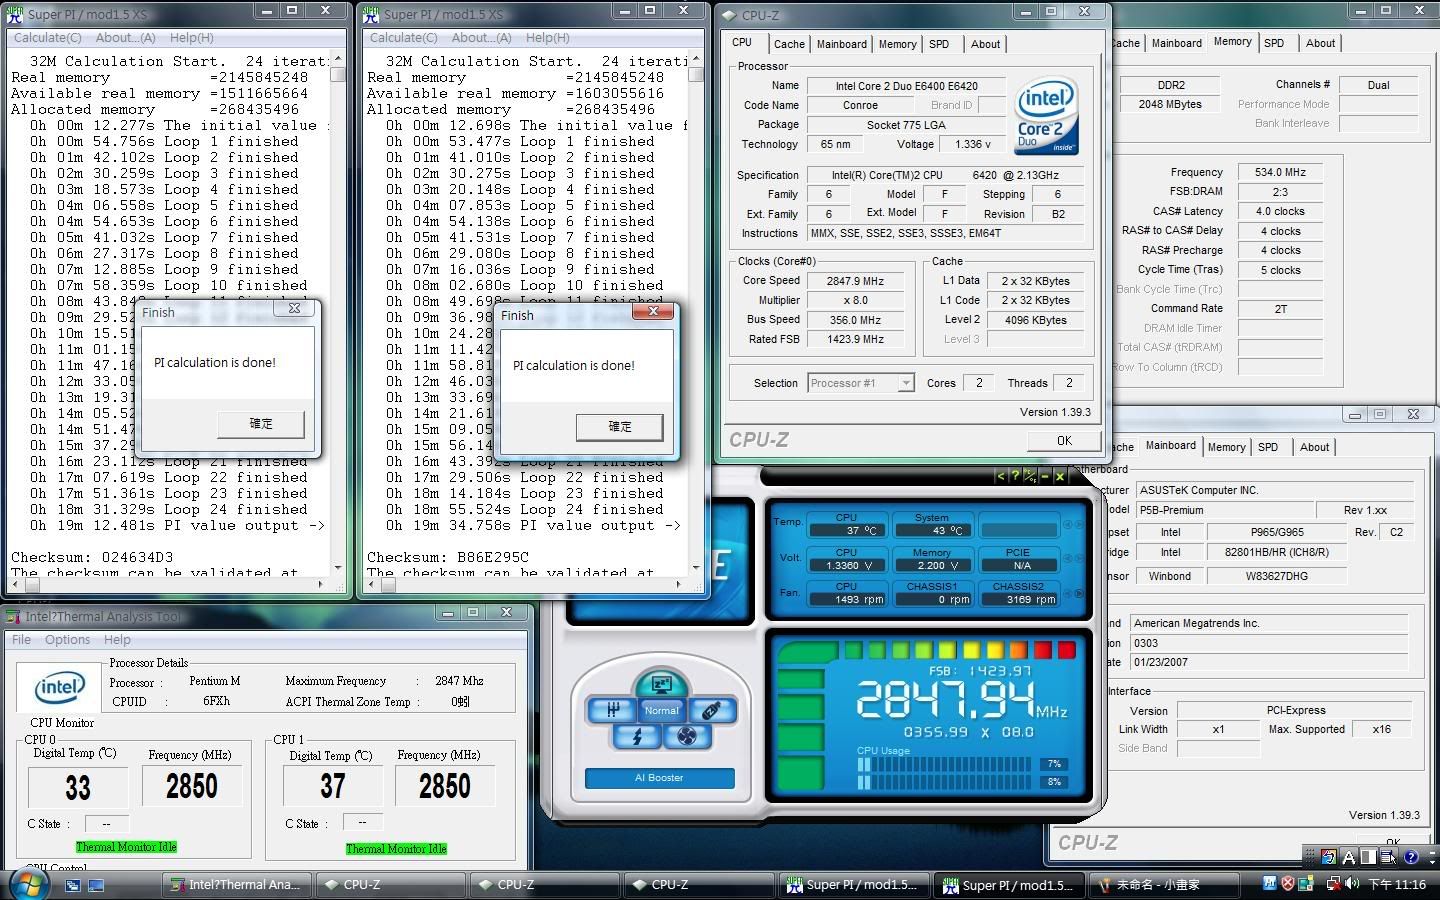Select the Normal mode button in AI Suite
The image size is (1440, 900).
(x=661, y=711)
